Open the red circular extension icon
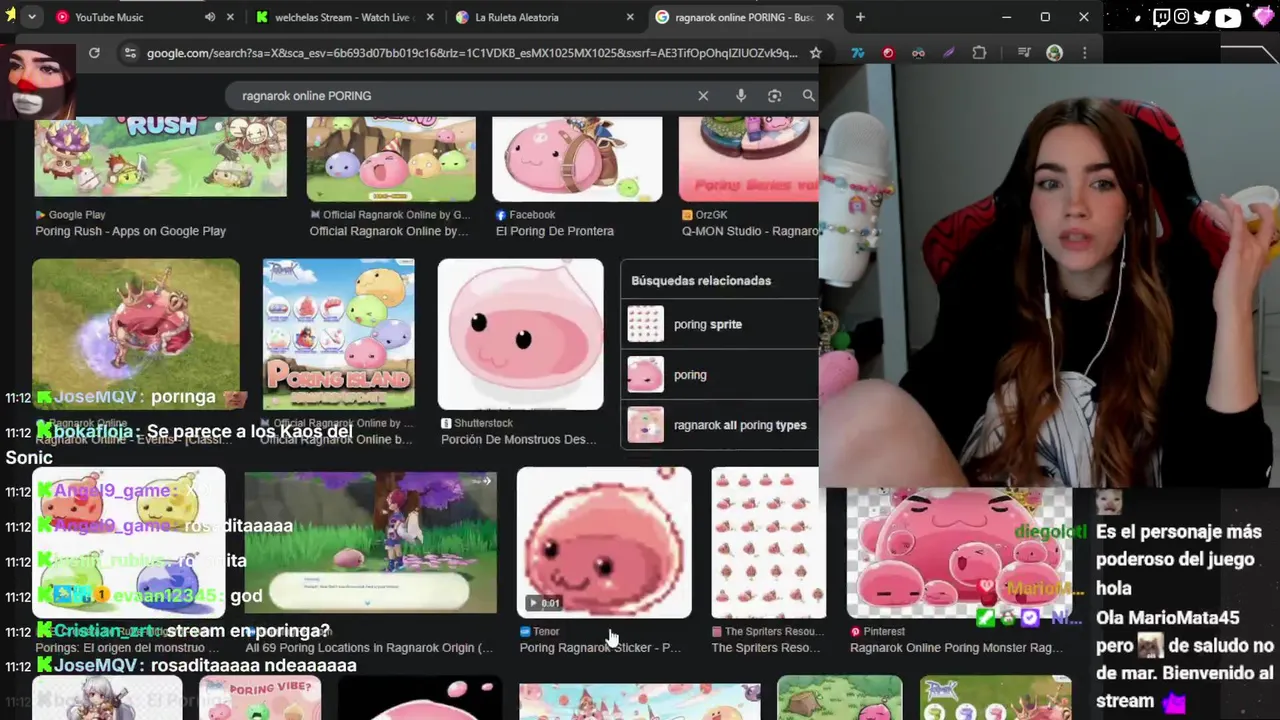 click(888, 53)
